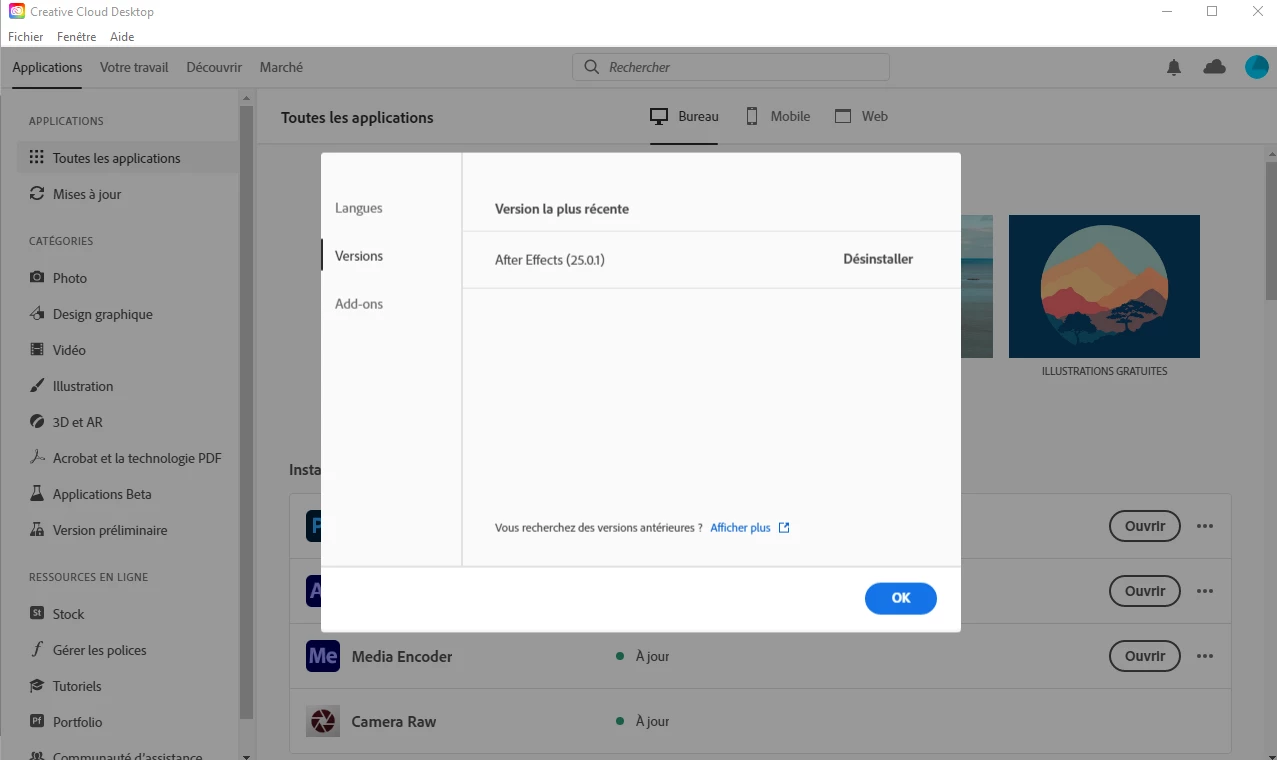Click the Creative Cloud logo in title bar
The height and width of the screenshot is (760, 1277).
click(x=17, y=12)
